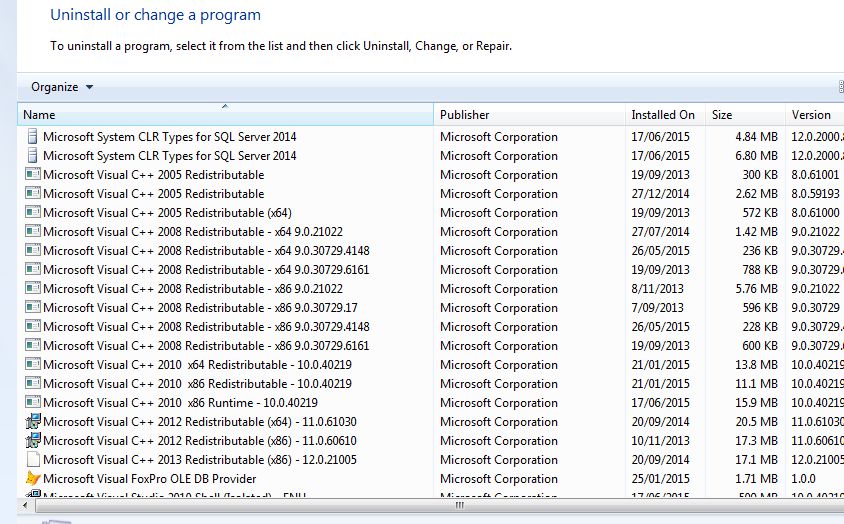Click the 572 KB size cell
844x524 pixels.
tap(760, 213)
